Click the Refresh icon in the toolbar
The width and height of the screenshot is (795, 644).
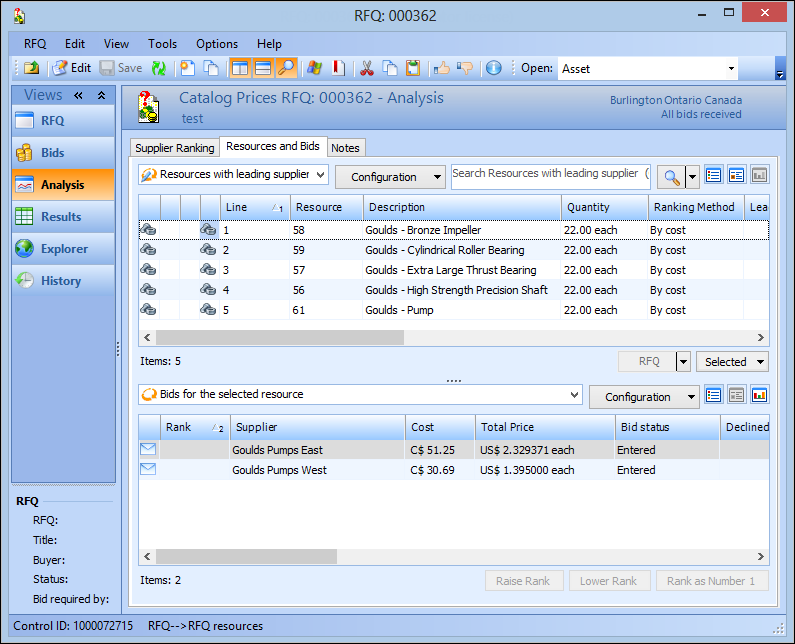pos(158,68)
